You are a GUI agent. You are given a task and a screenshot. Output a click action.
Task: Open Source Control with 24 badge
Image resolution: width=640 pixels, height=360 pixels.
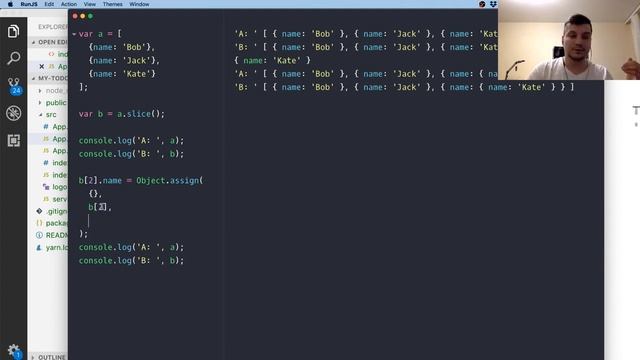pos(14,86)
